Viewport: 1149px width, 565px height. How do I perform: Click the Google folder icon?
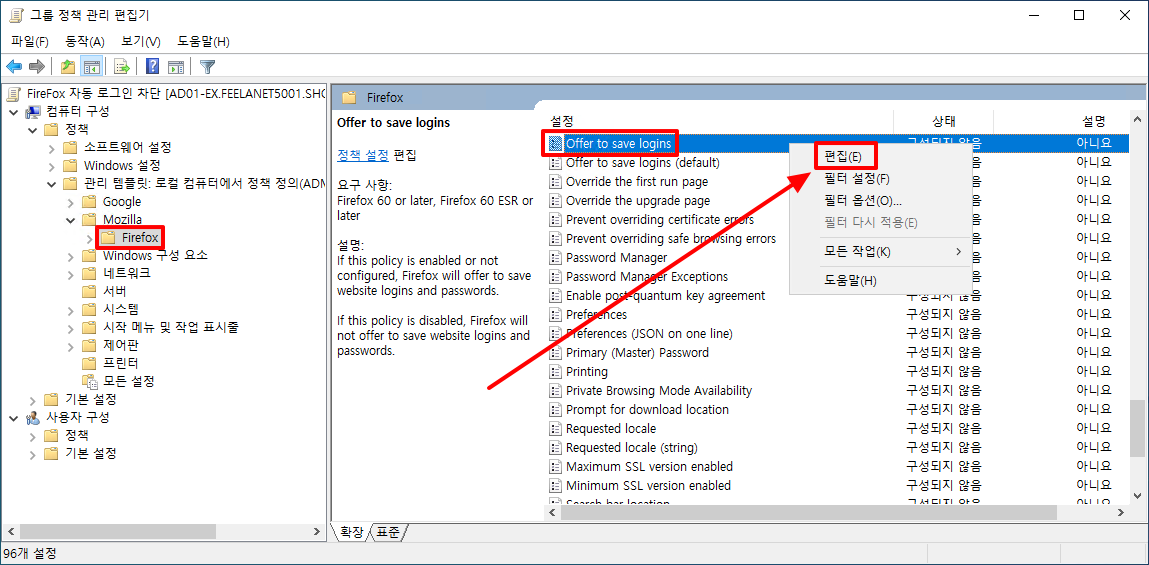tap(89, 202)
